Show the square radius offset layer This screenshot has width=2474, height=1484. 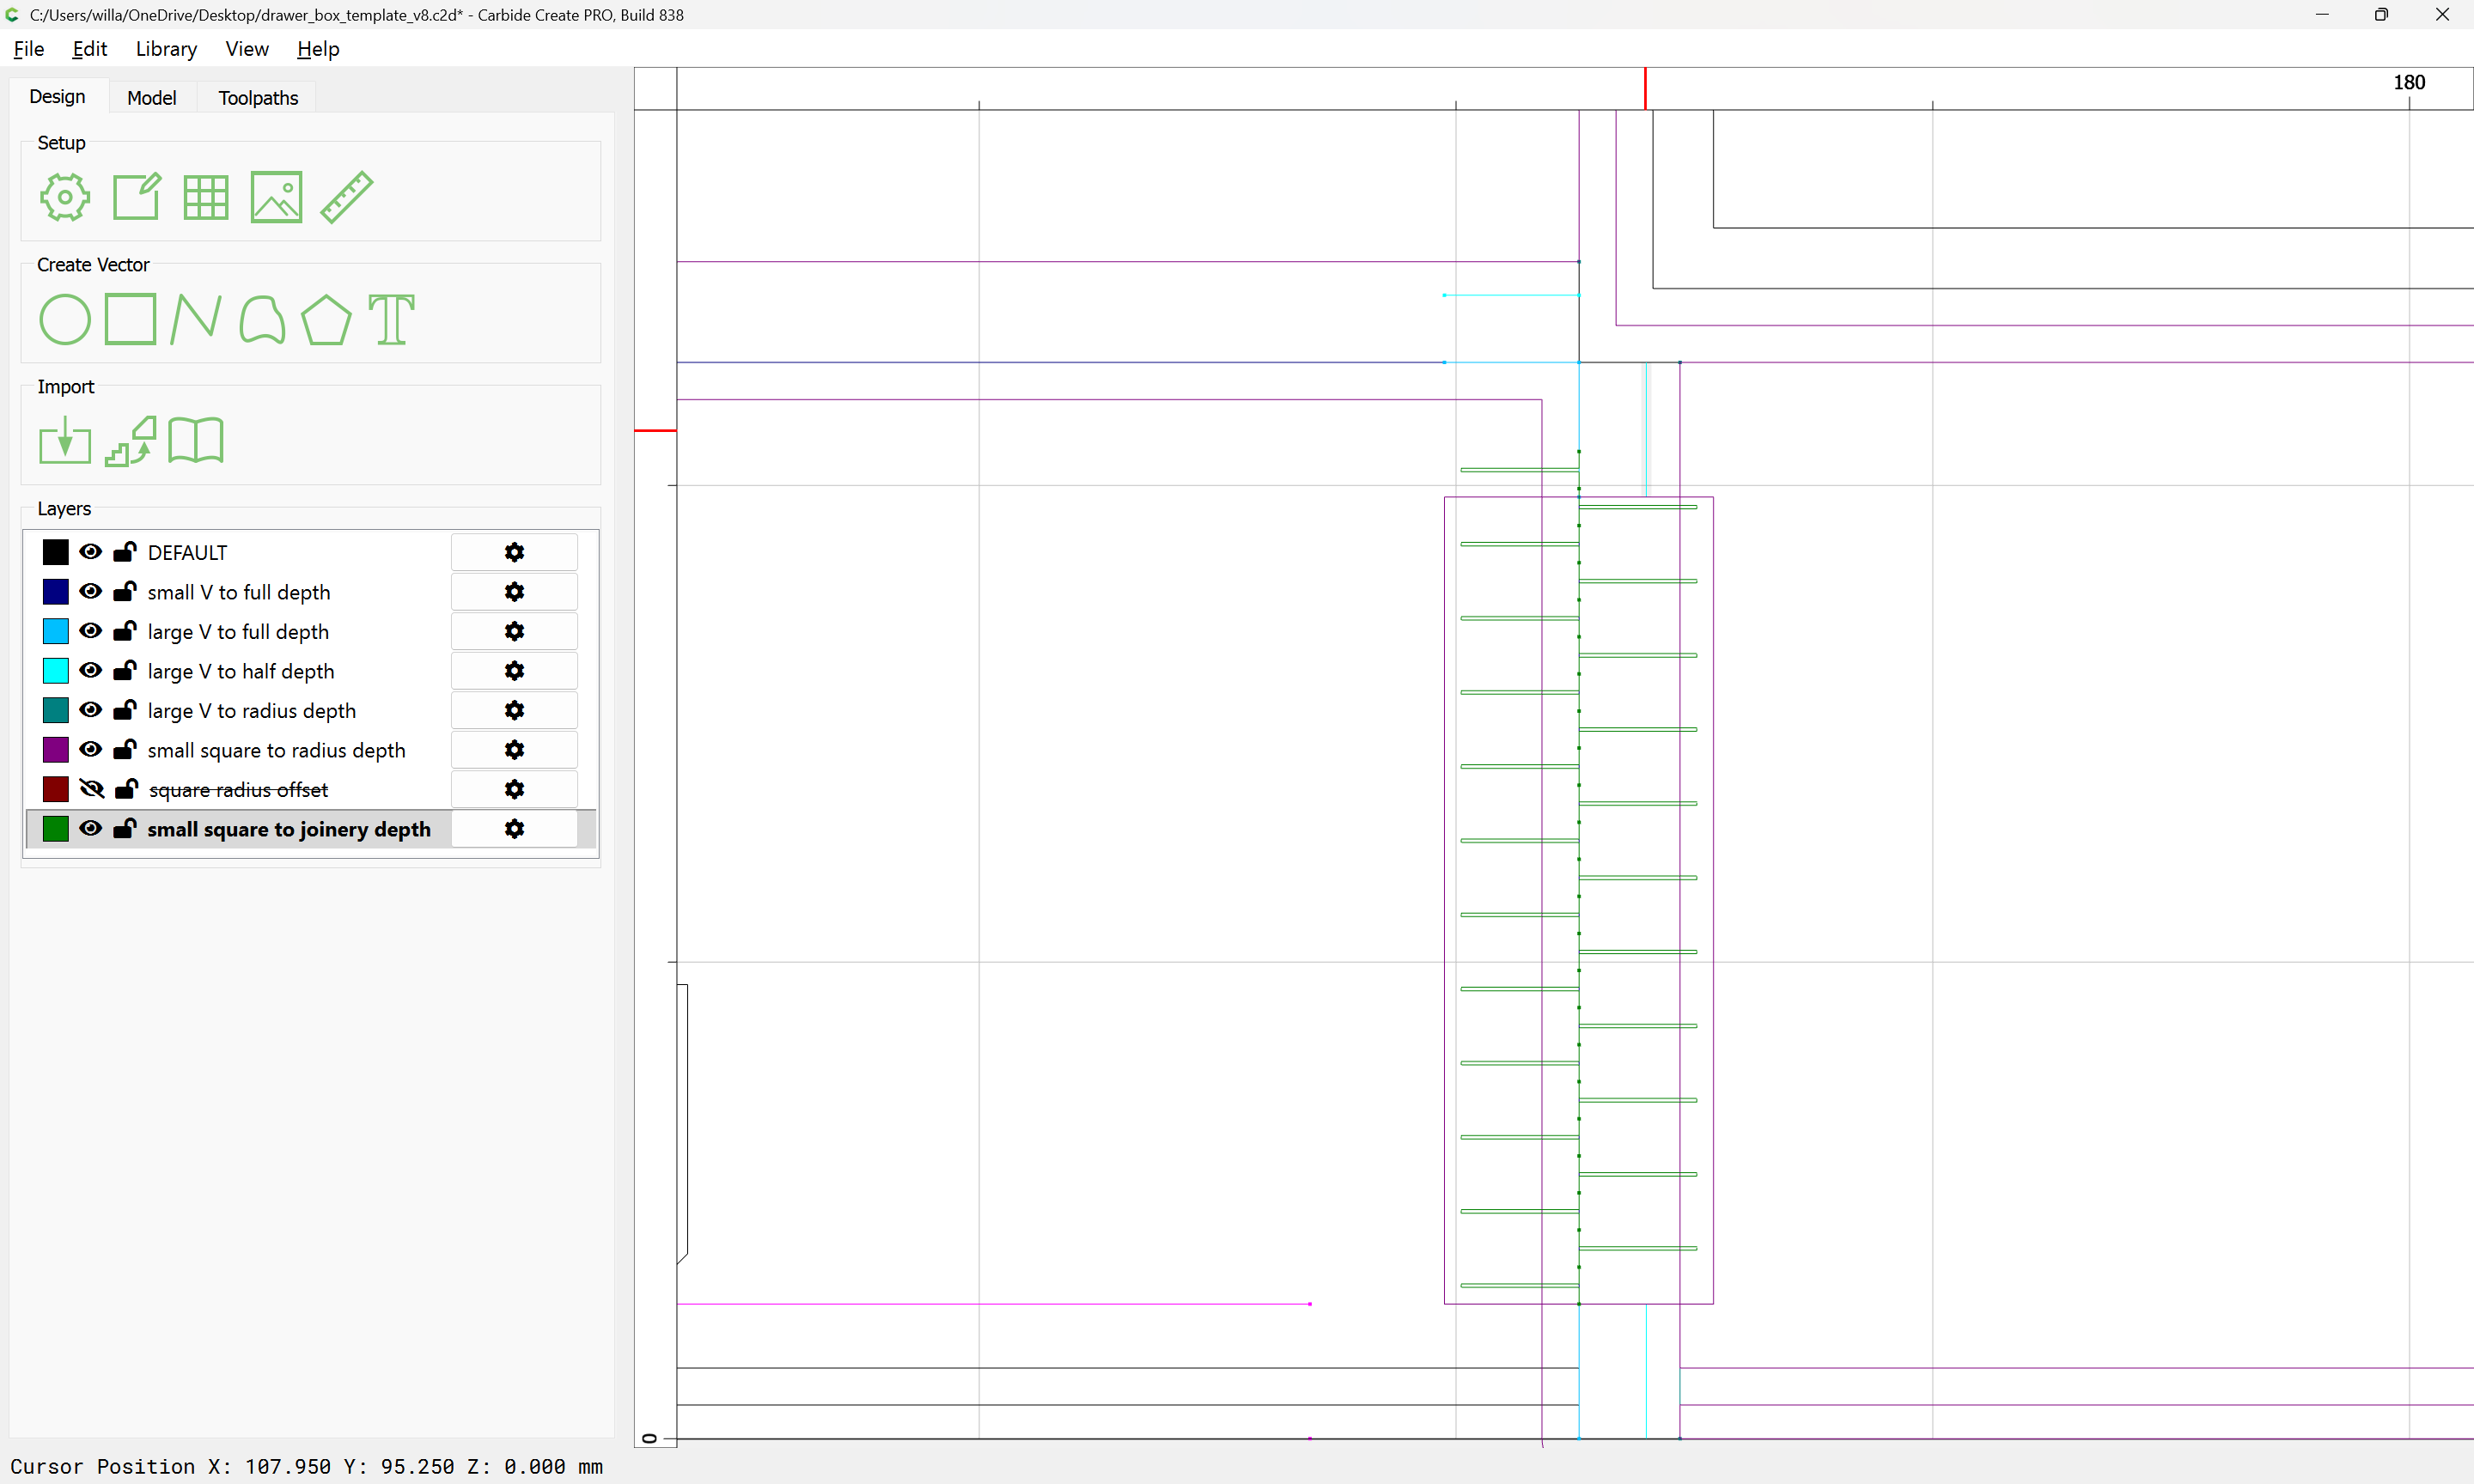point(91,790)
